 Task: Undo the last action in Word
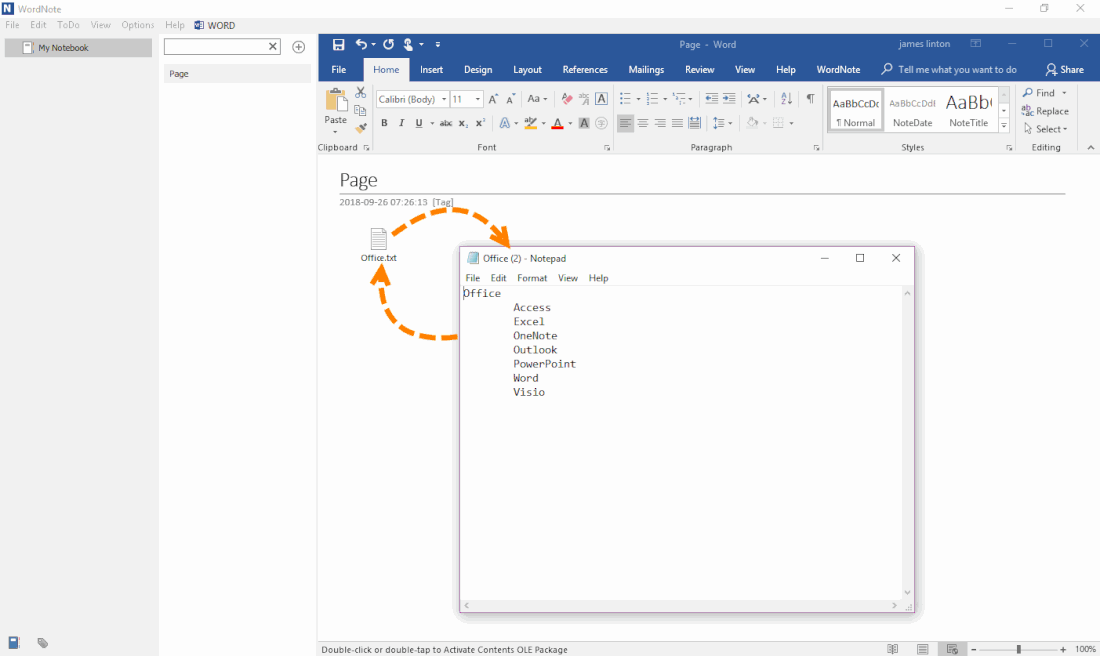[x=361, y=44]
